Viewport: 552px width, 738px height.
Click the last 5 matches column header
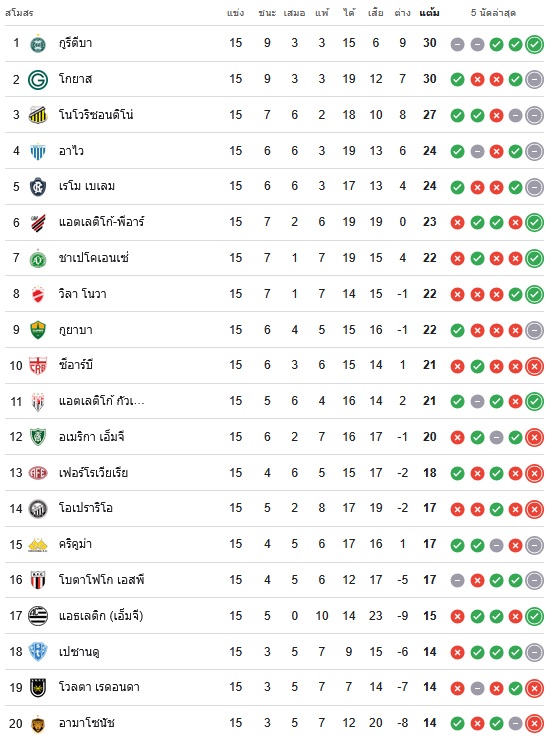493,13
